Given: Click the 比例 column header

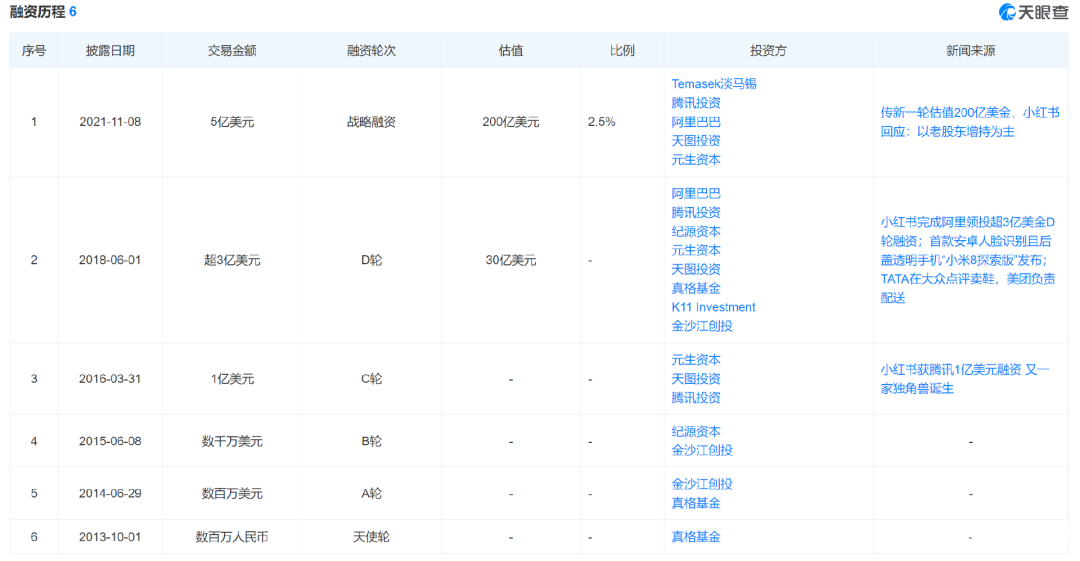Looking at the screenshot, I should click(x=622, y=50).
